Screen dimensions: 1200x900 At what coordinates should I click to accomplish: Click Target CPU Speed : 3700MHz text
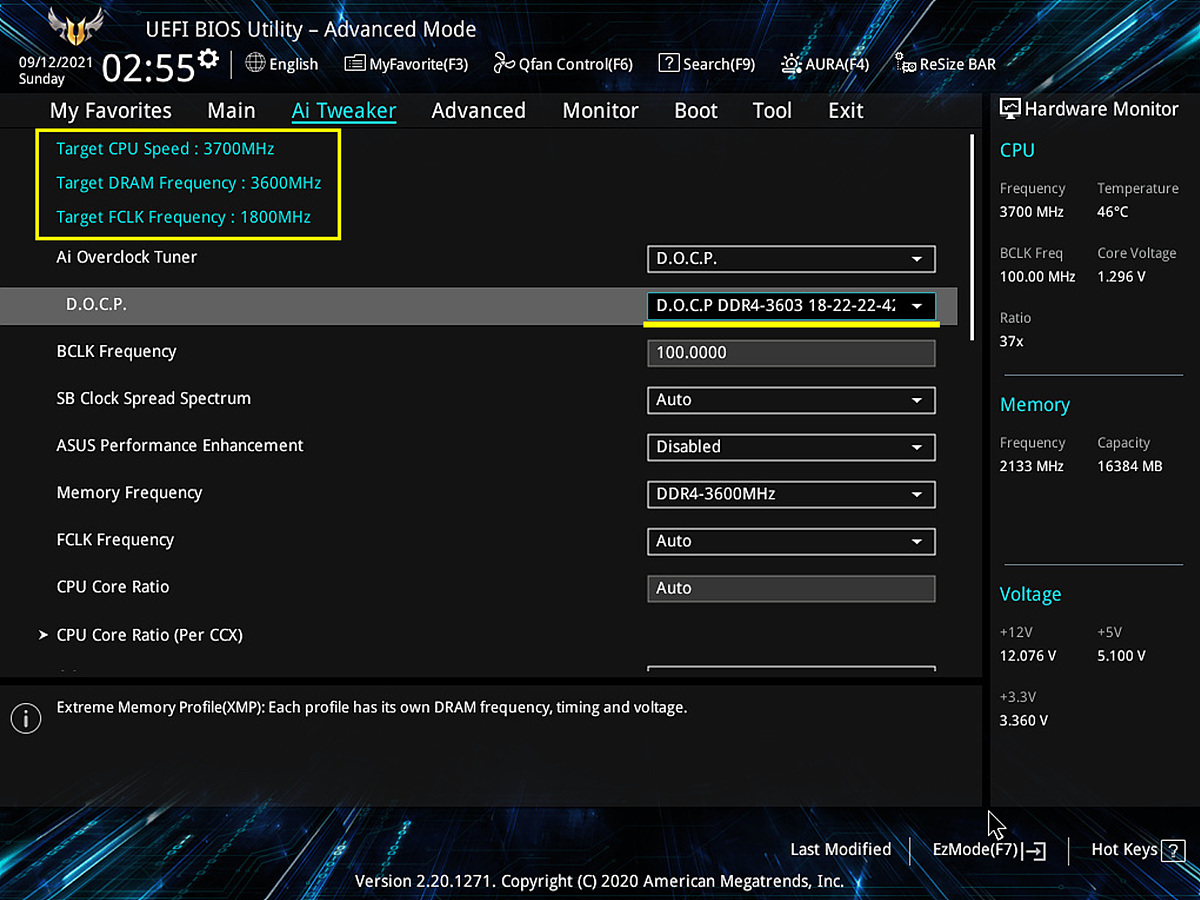(165, 149)
